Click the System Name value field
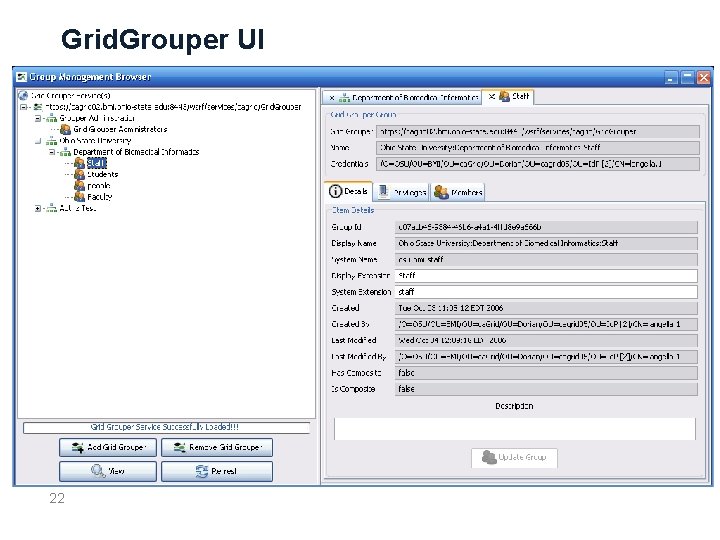 click(x=546, y=259)
